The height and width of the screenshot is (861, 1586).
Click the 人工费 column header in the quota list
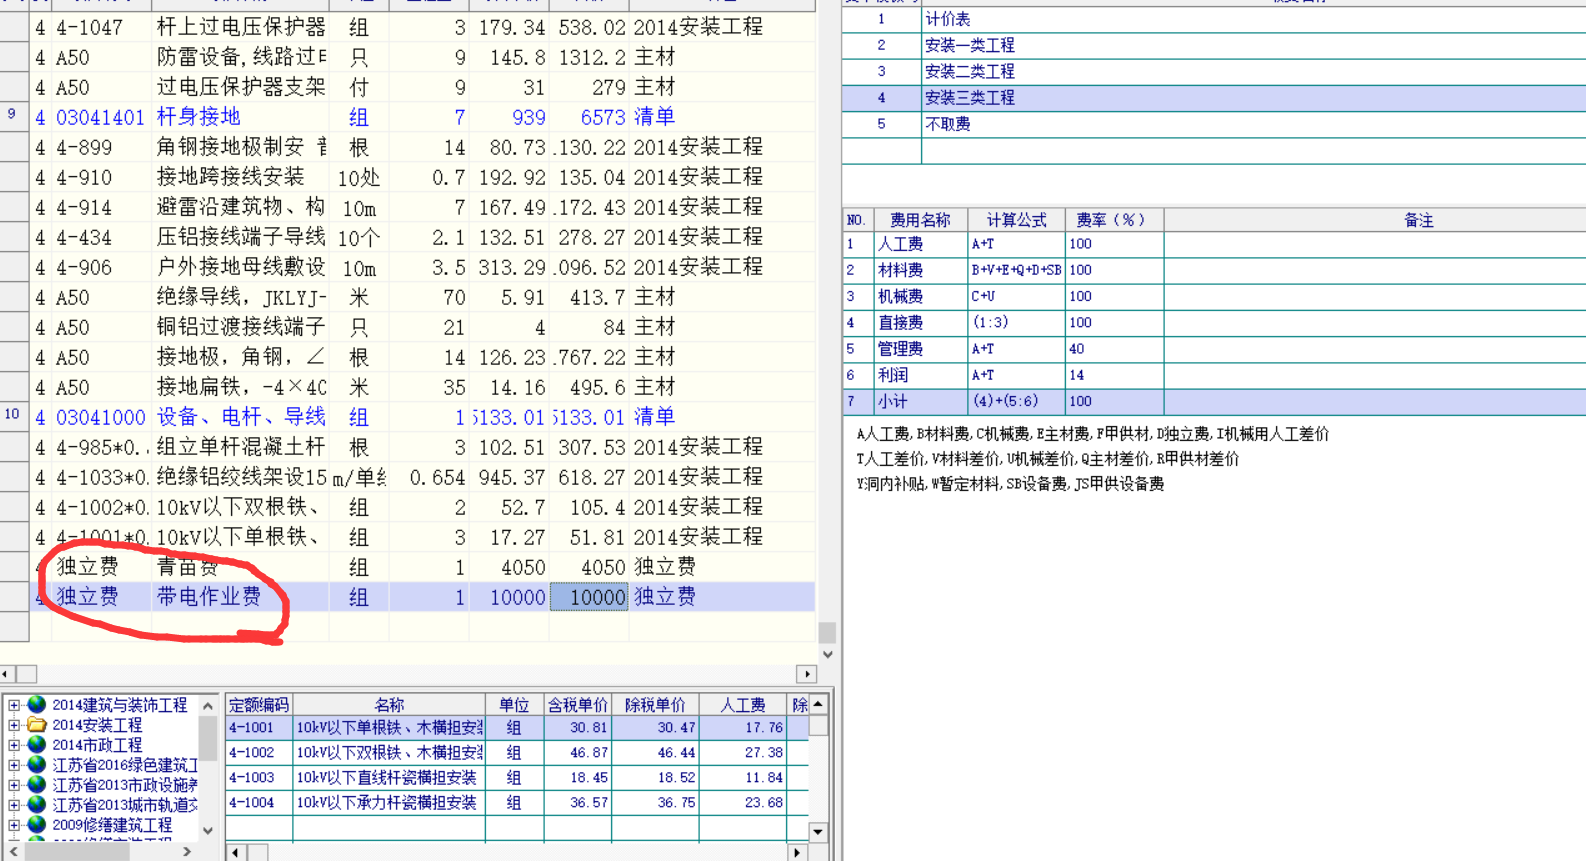(743, 705)
